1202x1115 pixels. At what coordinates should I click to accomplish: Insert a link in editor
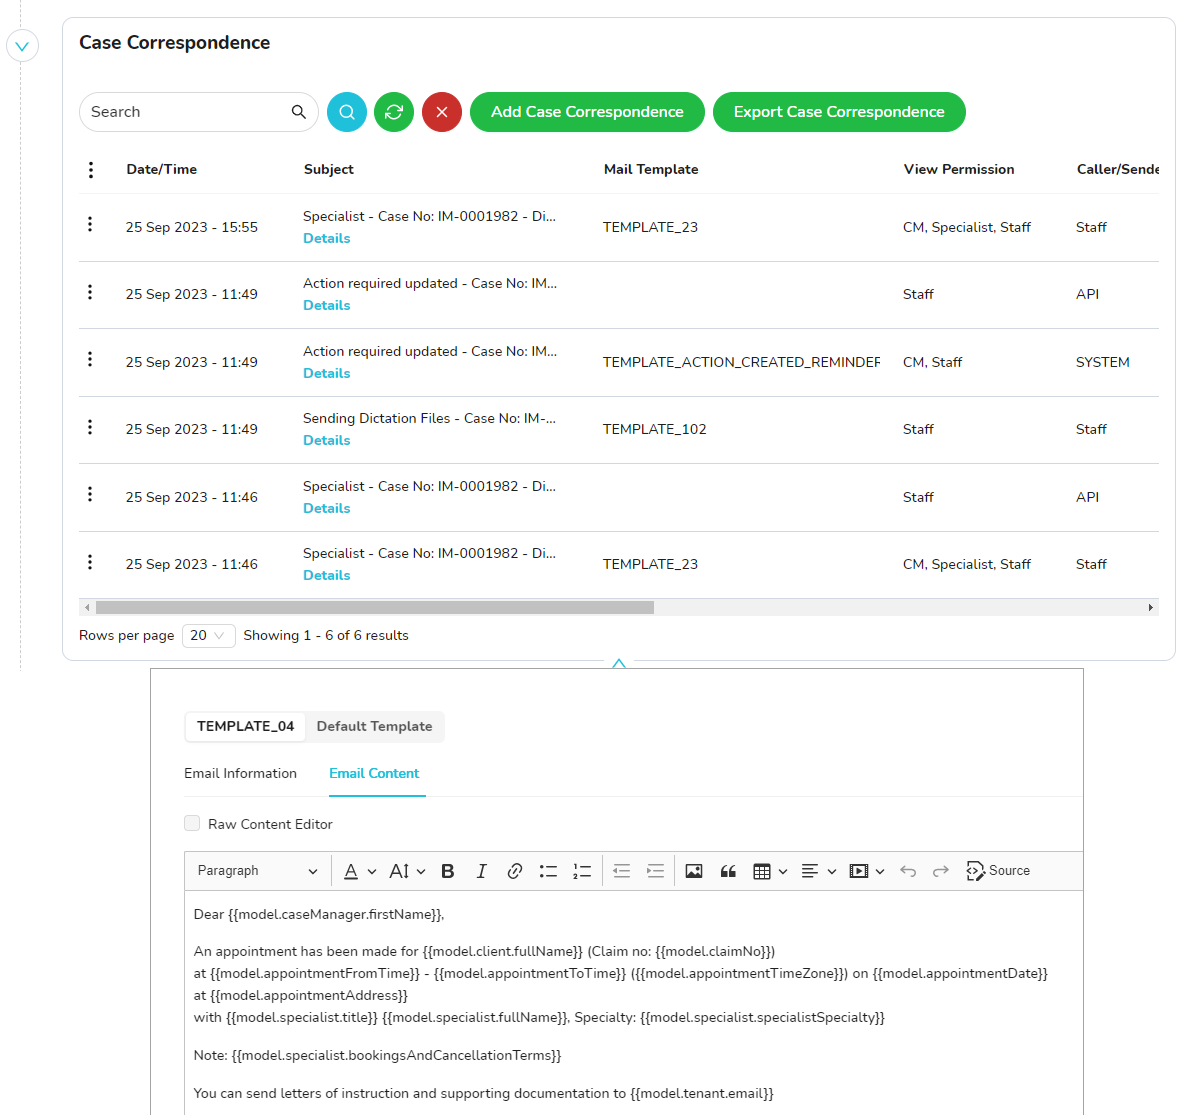515,871
